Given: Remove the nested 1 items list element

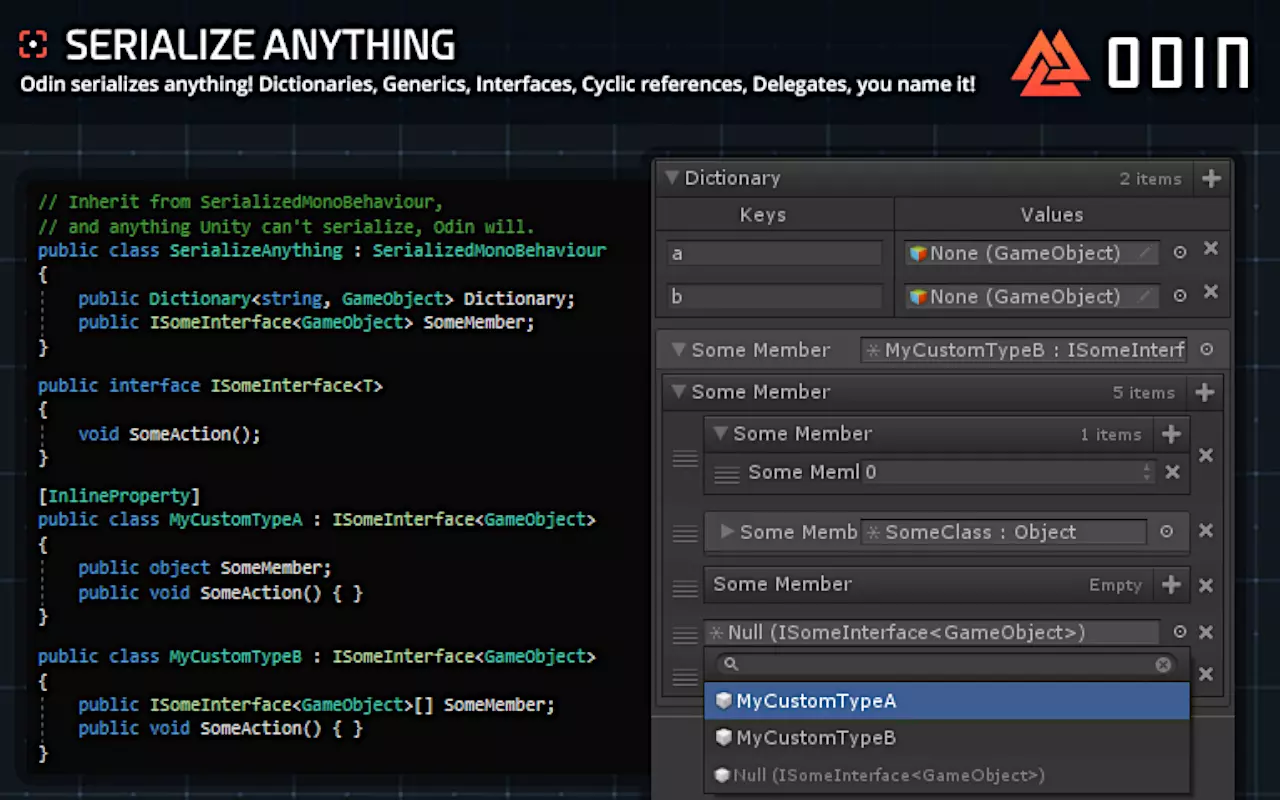Looking at the screenshot, I should click(x=1205, y=455).
